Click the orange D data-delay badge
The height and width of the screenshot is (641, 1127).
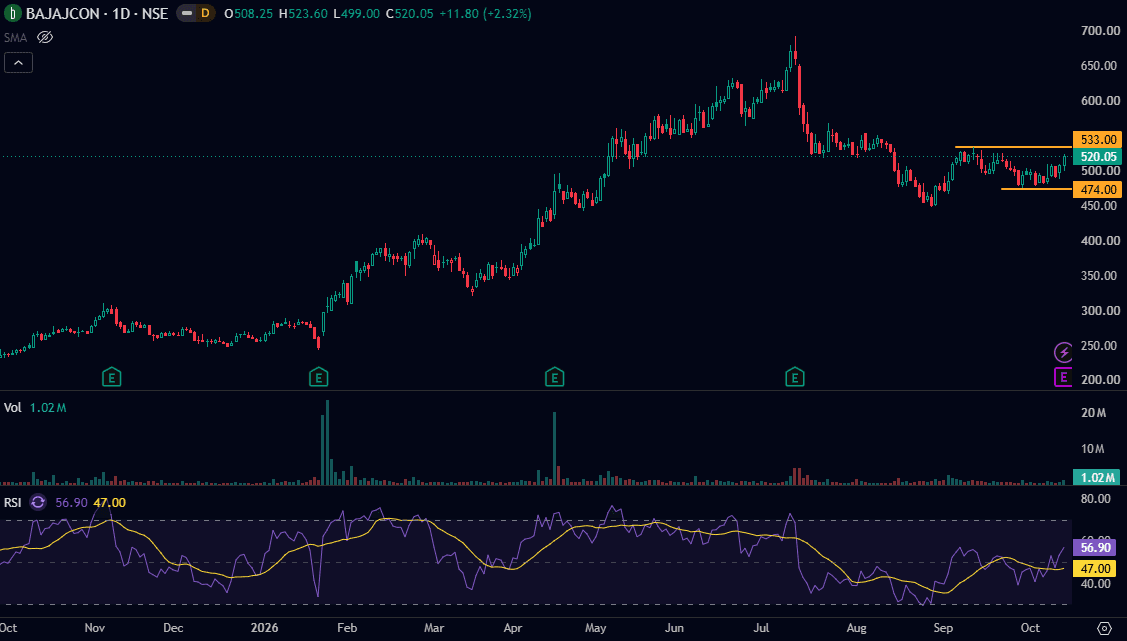pyautogui.click(x=206, y=13)
